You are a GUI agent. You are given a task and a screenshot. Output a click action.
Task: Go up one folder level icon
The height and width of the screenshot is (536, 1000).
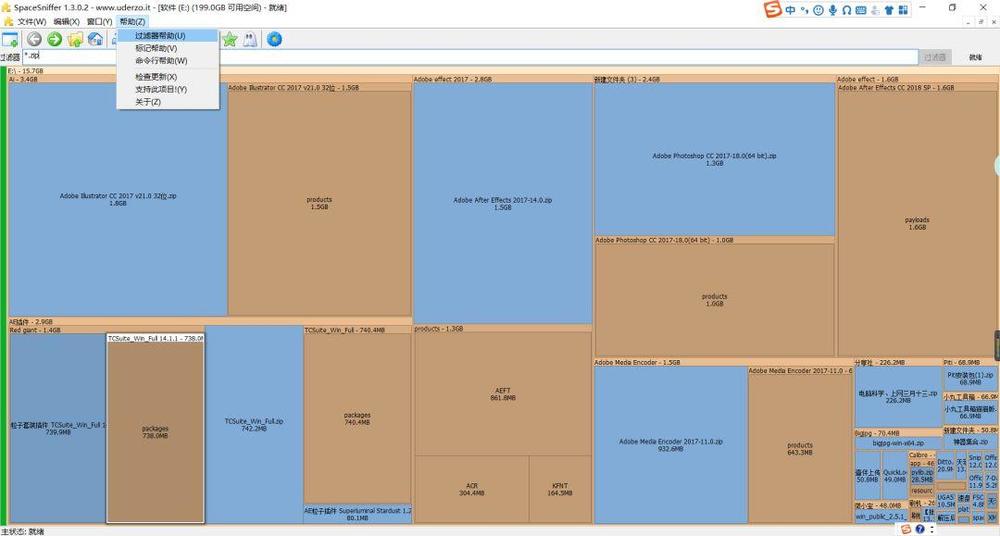(75, 40)
